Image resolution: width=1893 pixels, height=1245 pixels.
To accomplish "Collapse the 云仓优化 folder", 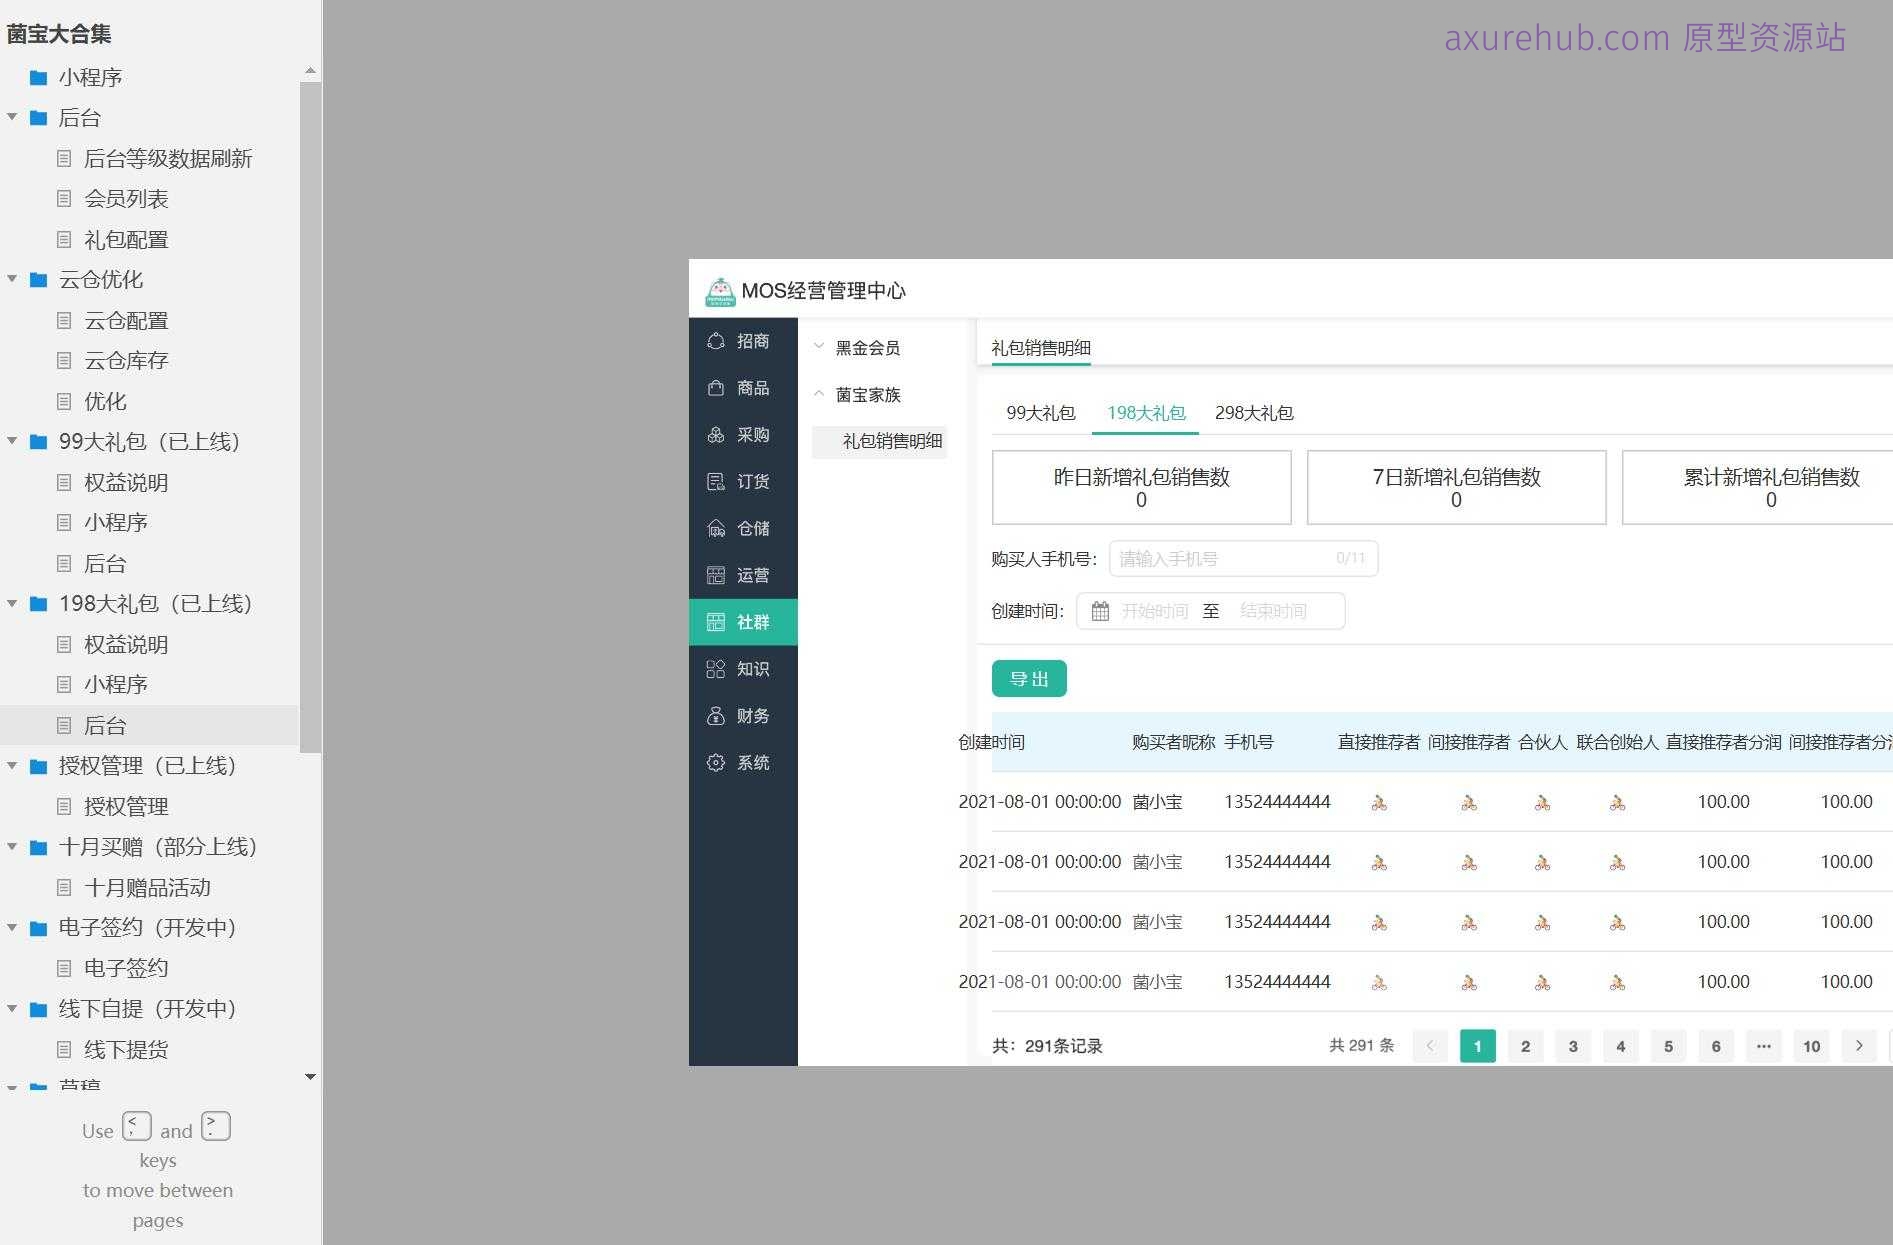I will click(13, 280).
